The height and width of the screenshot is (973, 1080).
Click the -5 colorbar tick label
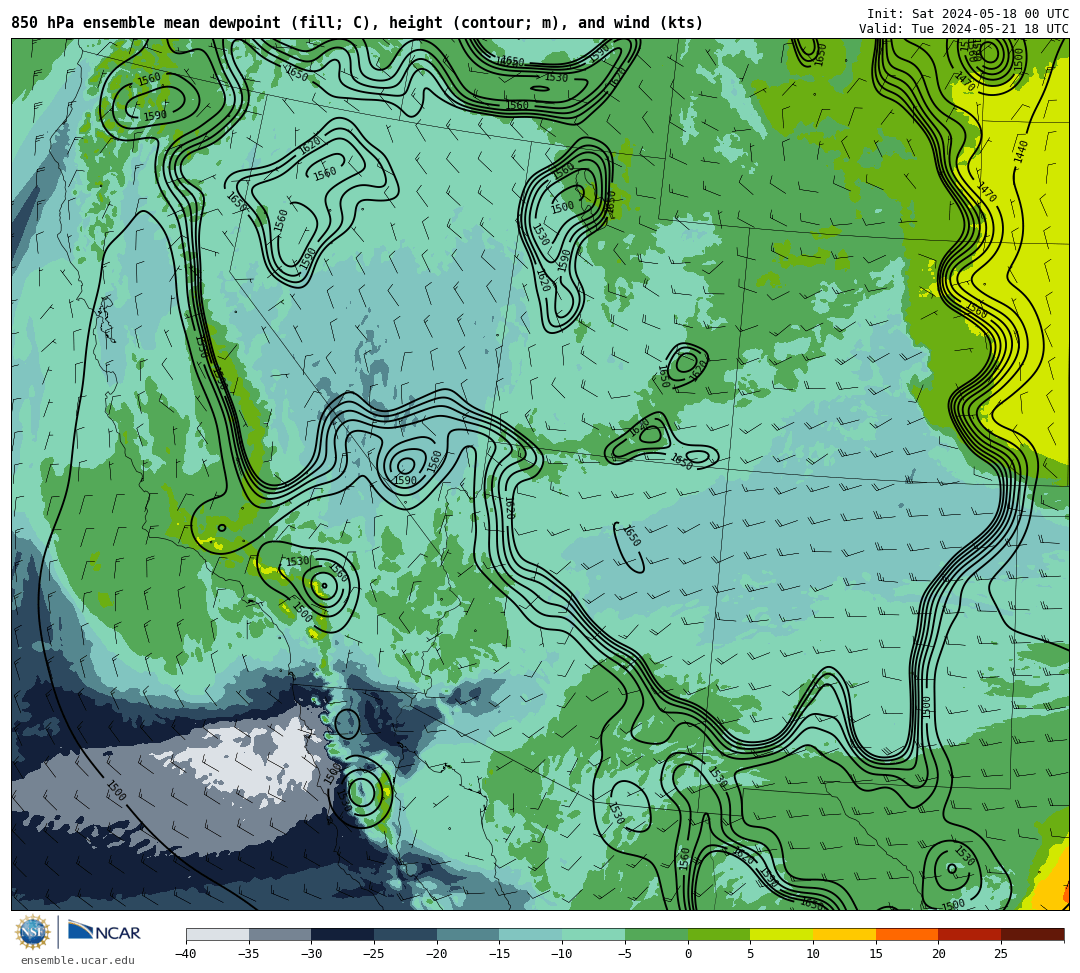tap(625, 954)
